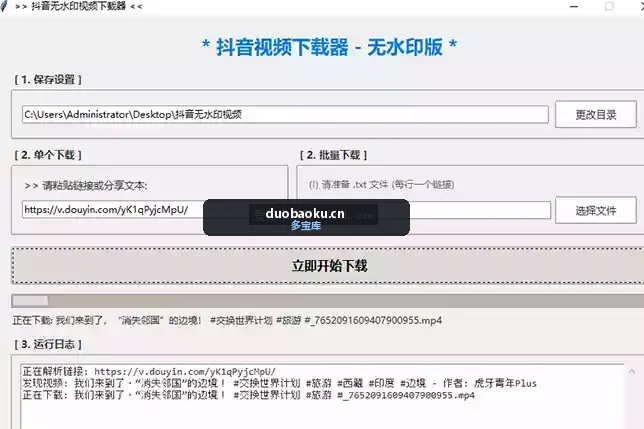644x429 pixels.
Task: Click the download progress bar
Action: pyautogui.click(x=328, y=301)
